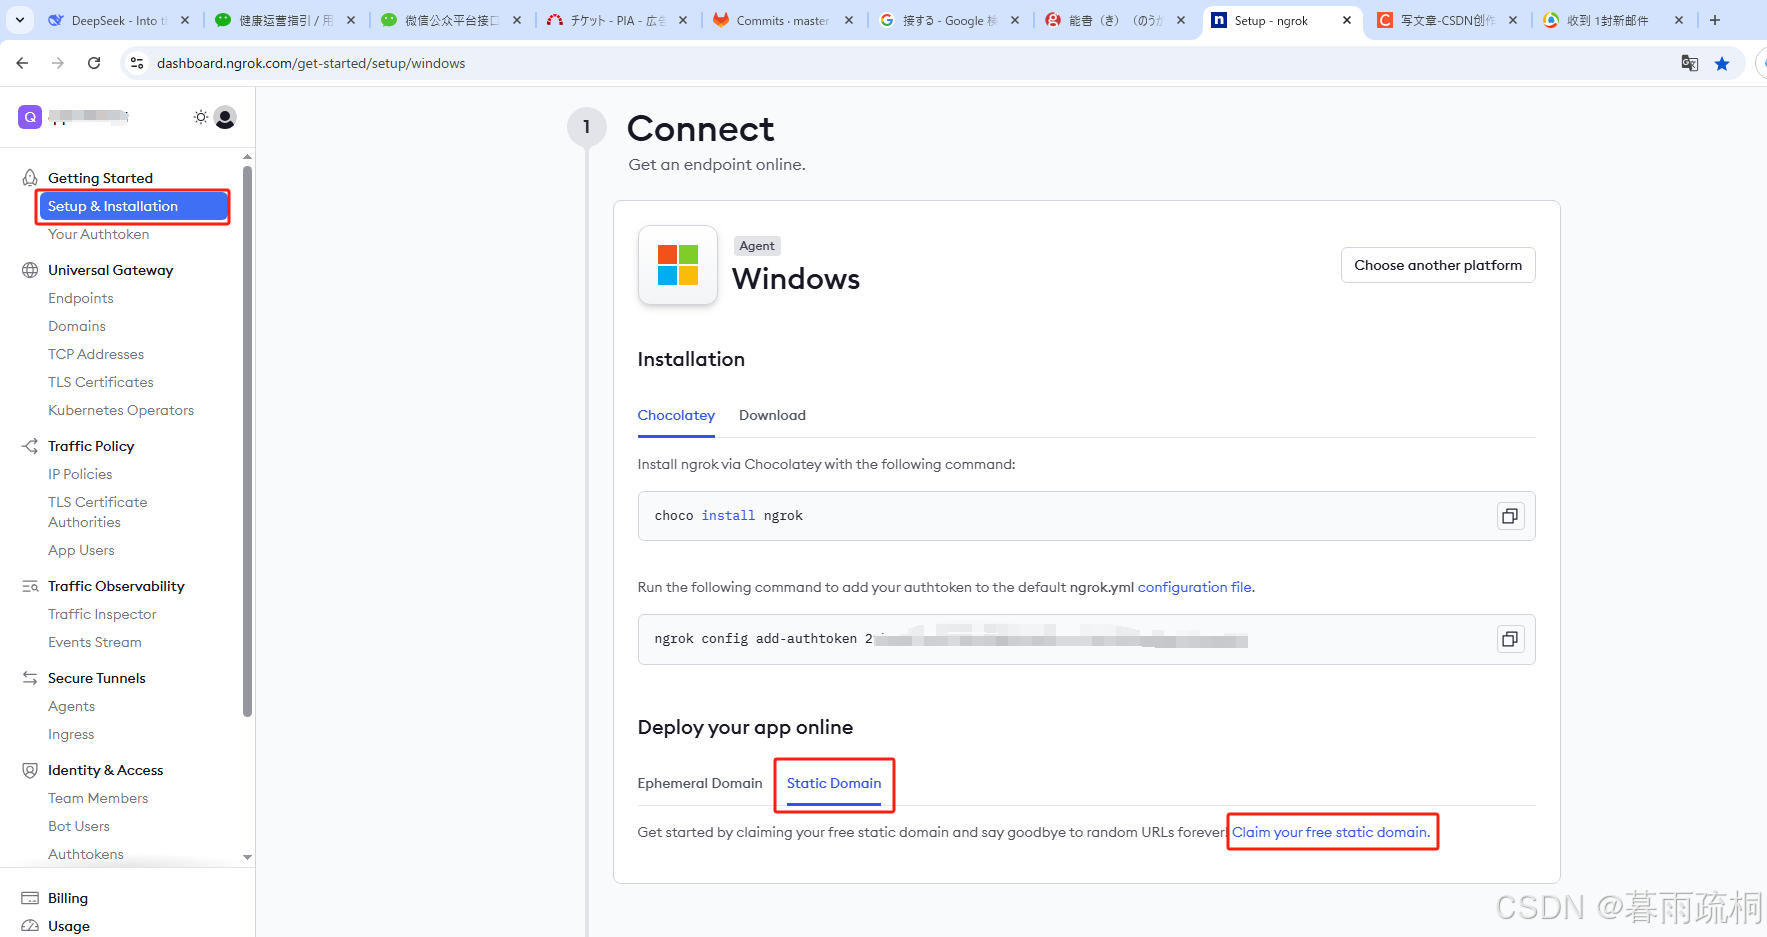Open App Users in the sidebar
The height and width of the screenshot is (937, 1767).
[x=81, y=550]
